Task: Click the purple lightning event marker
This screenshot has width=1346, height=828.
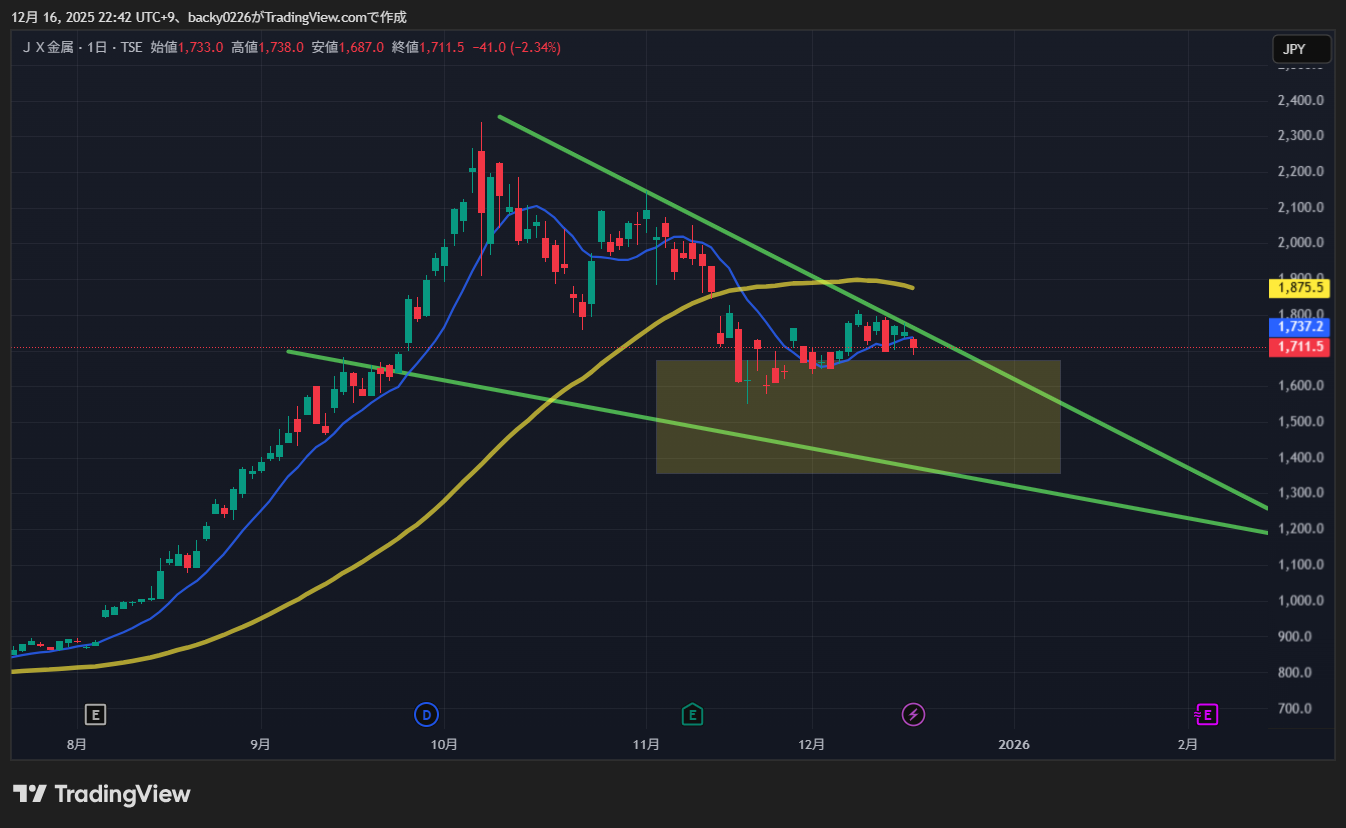Action: (913, 714)
